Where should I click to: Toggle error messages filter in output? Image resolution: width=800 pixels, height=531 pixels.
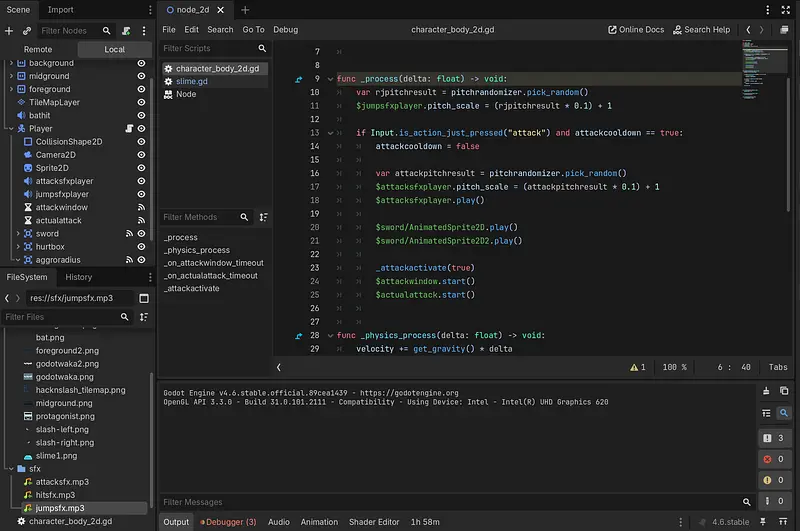tap(776, 459)
